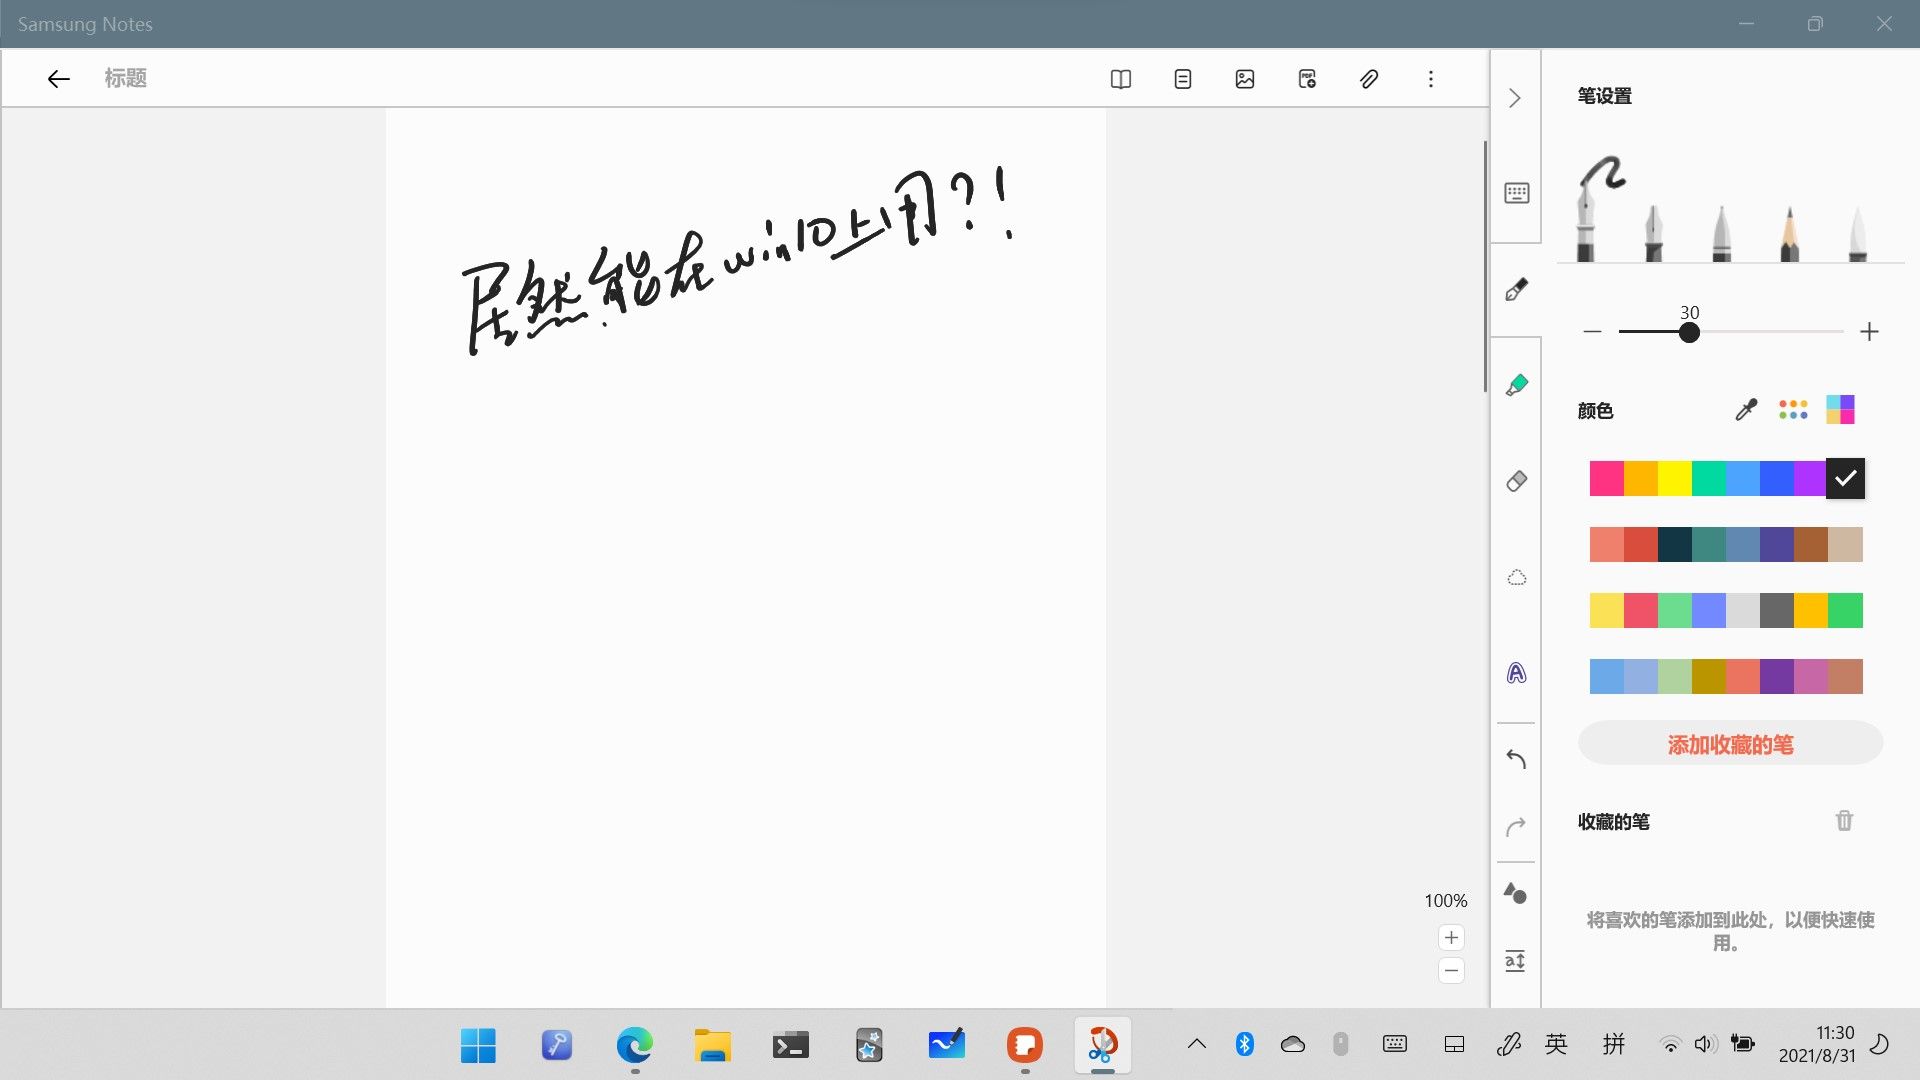Go back with the left arrow
The width and height of the screenshot is (1920, 1080).
coord(58,79)
